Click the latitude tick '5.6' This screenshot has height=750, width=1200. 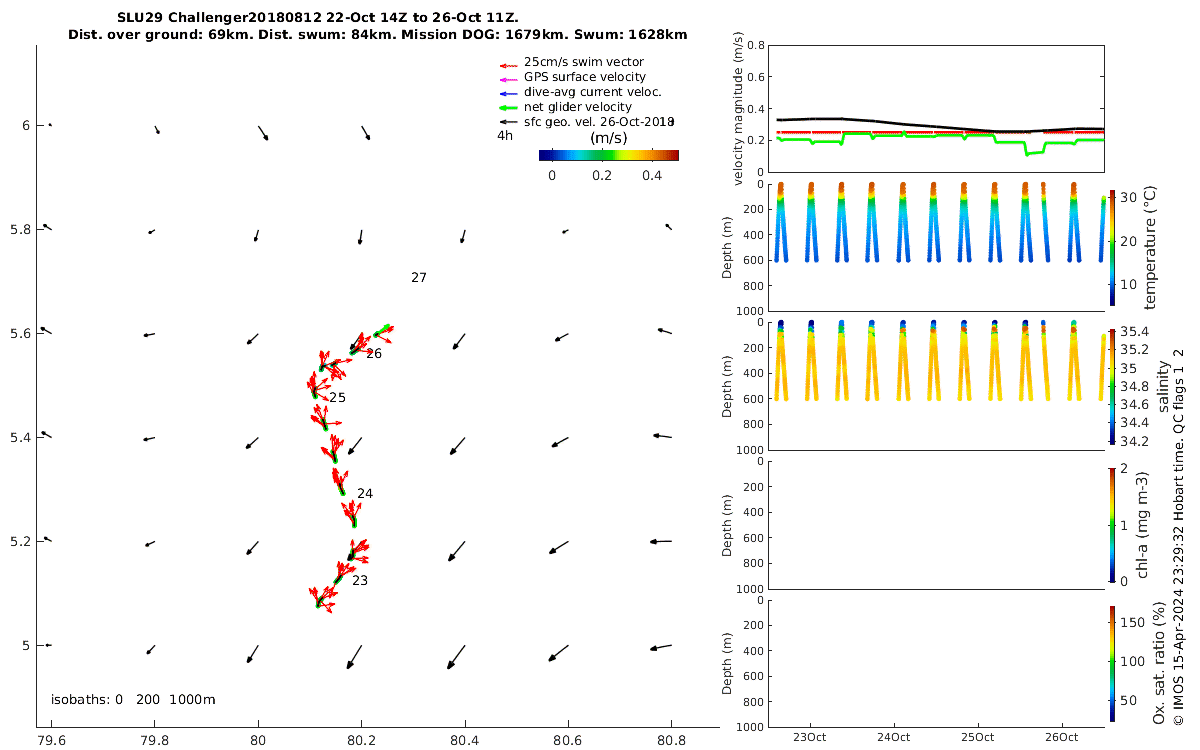(x=19, y=334)
